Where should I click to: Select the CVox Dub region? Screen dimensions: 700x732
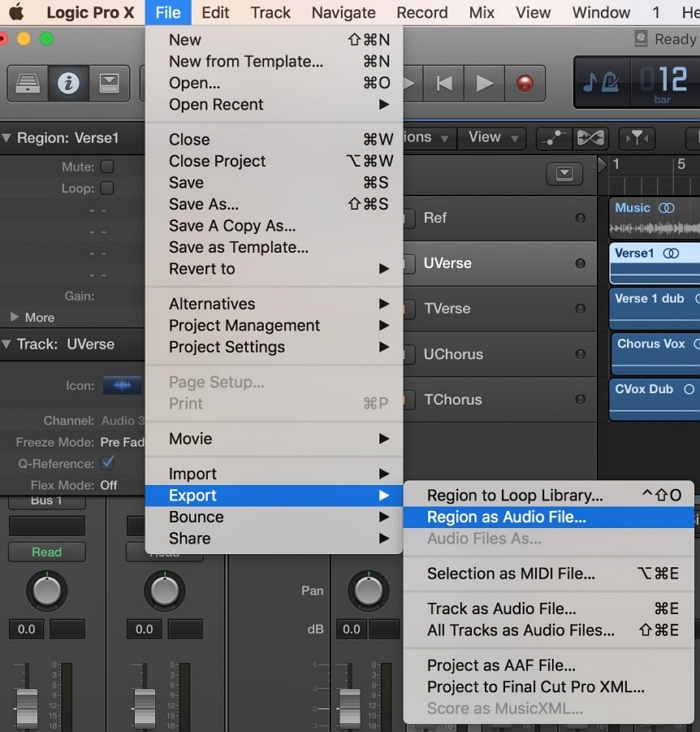tap(655, 399)
